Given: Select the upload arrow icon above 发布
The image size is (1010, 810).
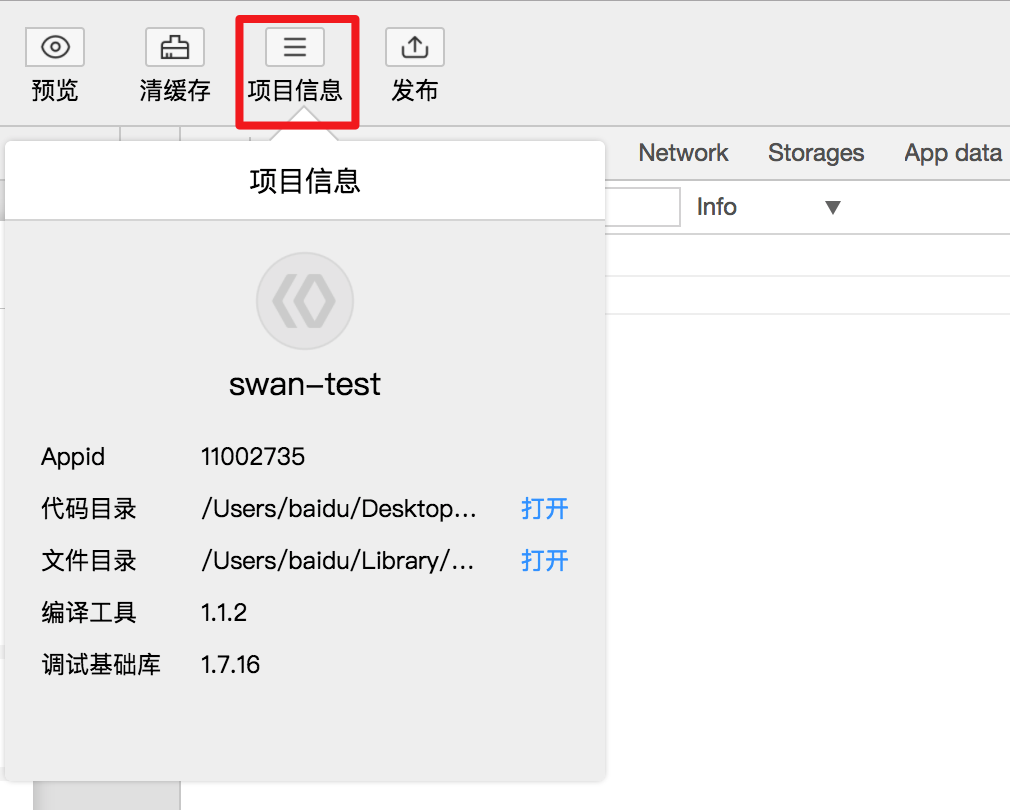Looking at the screenshot, I should [414, 47].
